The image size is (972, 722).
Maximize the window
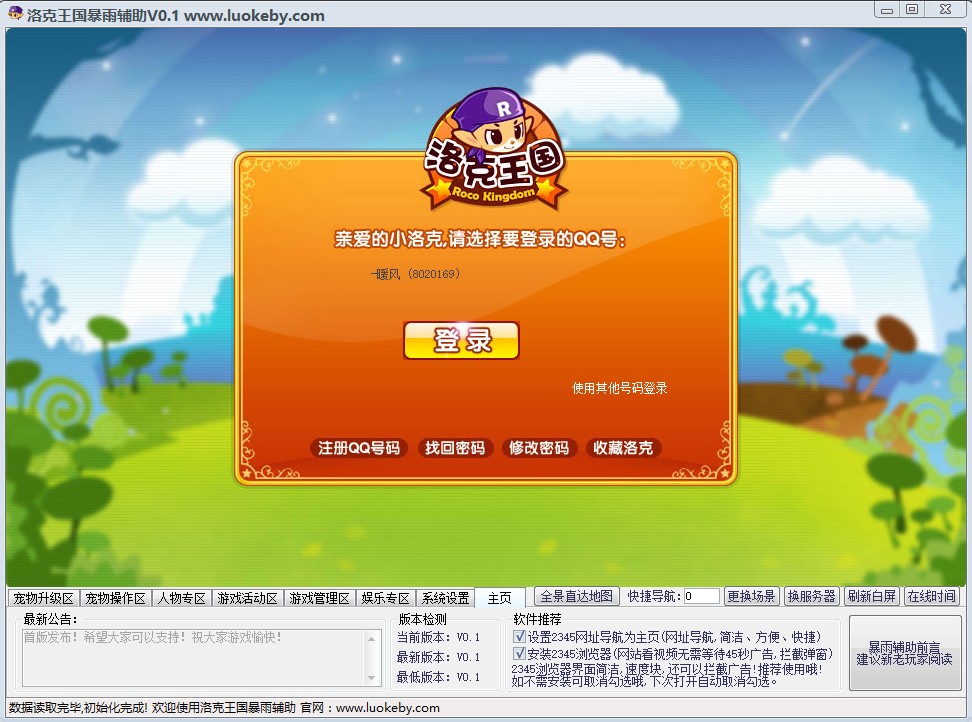click(912, 10)
